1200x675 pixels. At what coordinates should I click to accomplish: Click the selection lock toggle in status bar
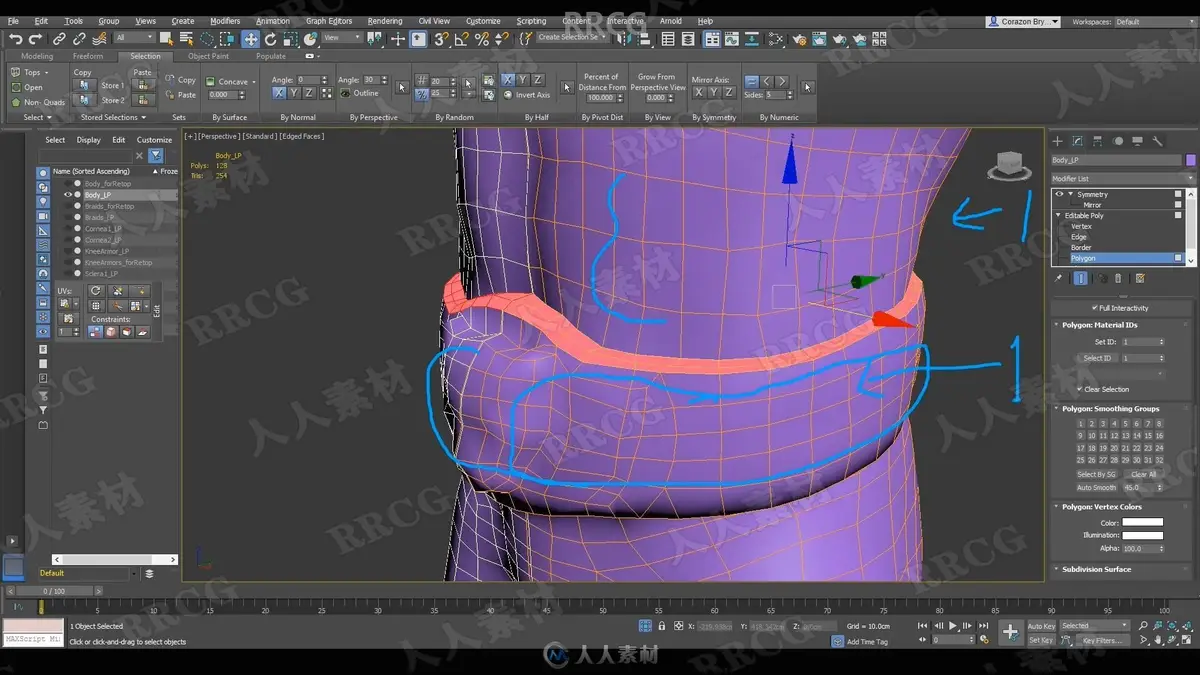pos(661,626)
